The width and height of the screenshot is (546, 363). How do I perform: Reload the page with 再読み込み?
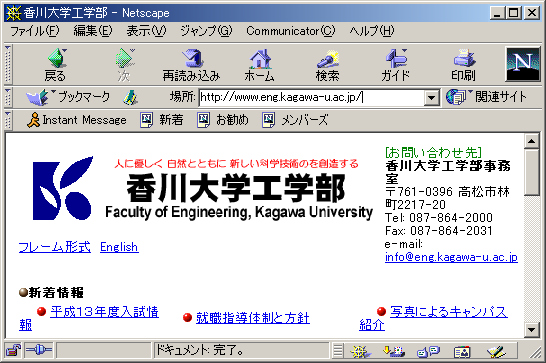[x=191, y=65]
